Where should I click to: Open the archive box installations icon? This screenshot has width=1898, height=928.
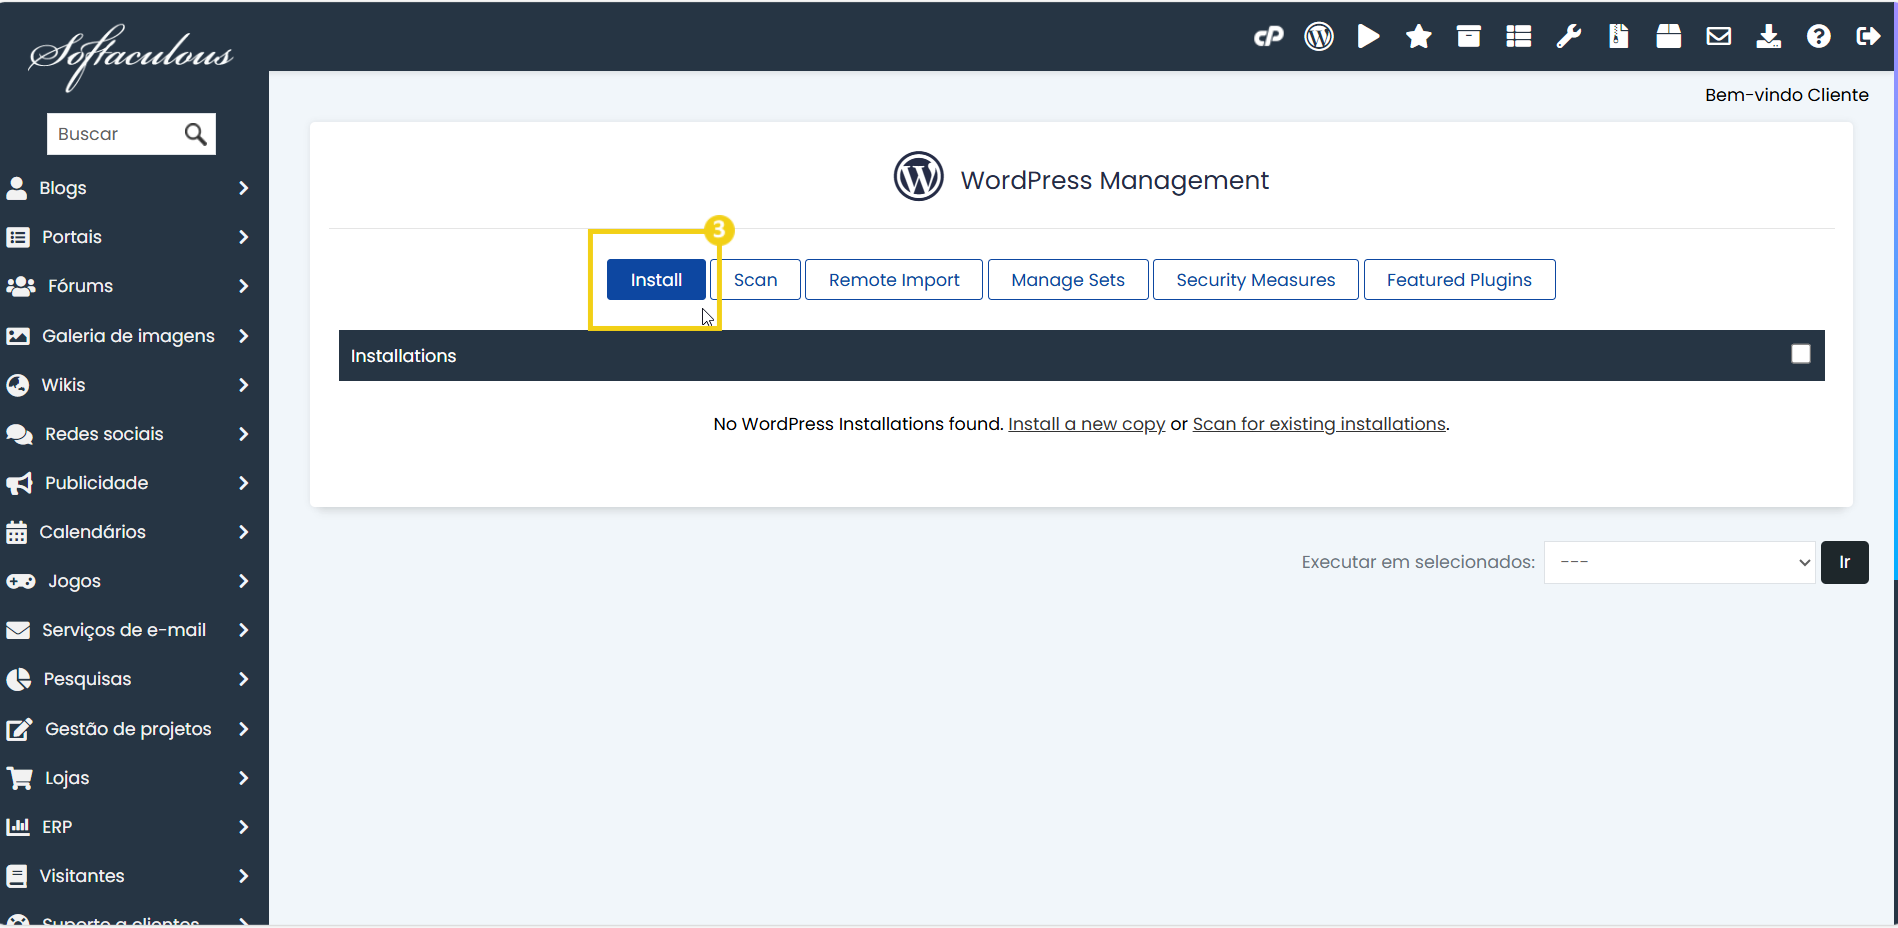1469,37
